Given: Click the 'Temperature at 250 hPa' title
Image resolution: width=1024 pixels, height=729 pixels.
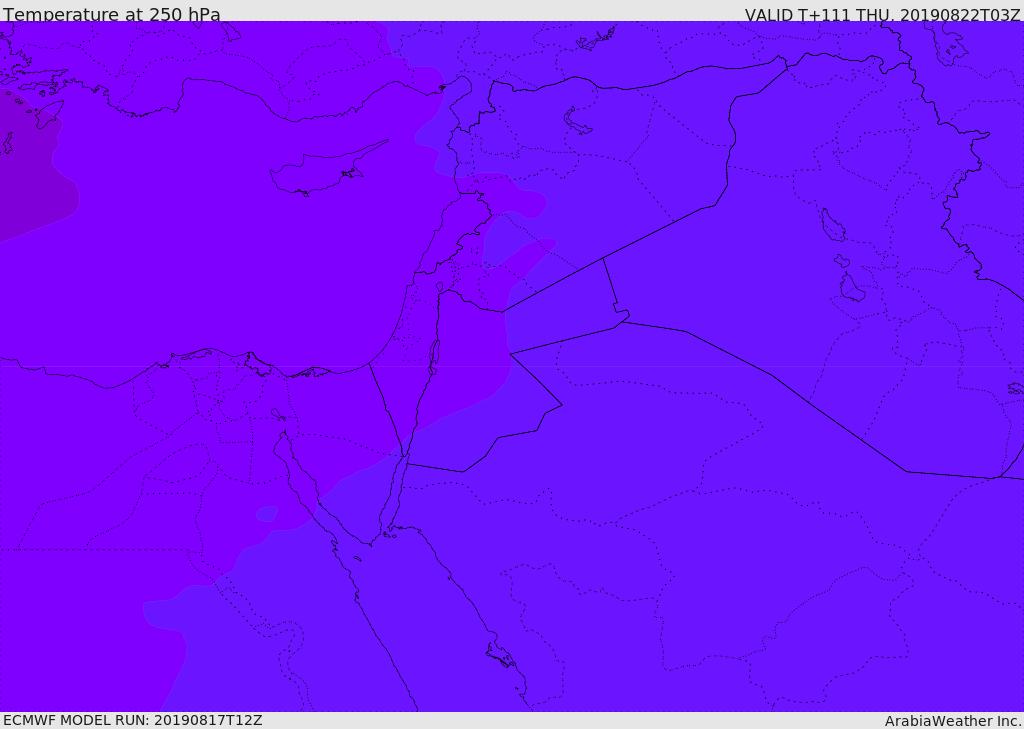Looking at the screenshot, I should [x=112, y=14].
